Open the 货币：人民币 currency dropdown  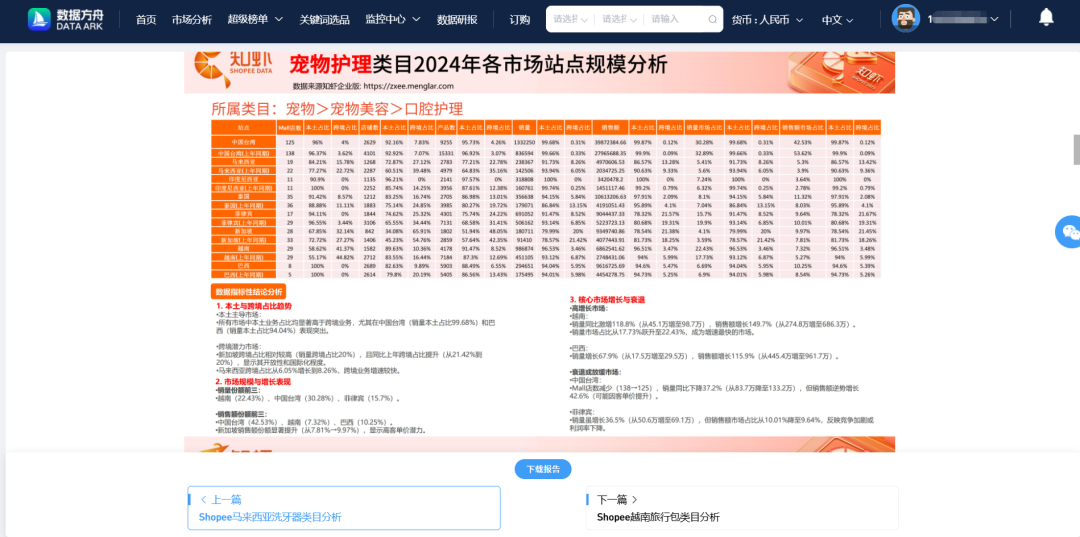767,19
